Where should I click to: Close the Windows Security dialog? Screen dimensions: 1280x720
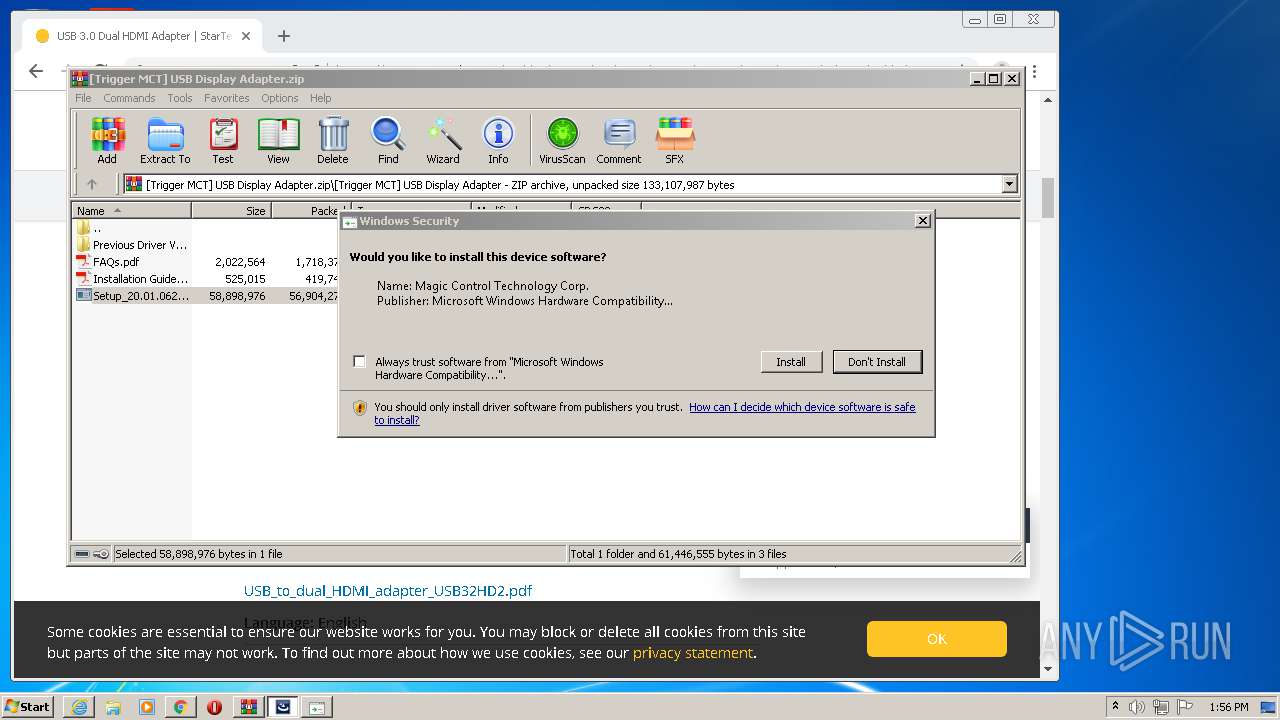coord(923,221)
